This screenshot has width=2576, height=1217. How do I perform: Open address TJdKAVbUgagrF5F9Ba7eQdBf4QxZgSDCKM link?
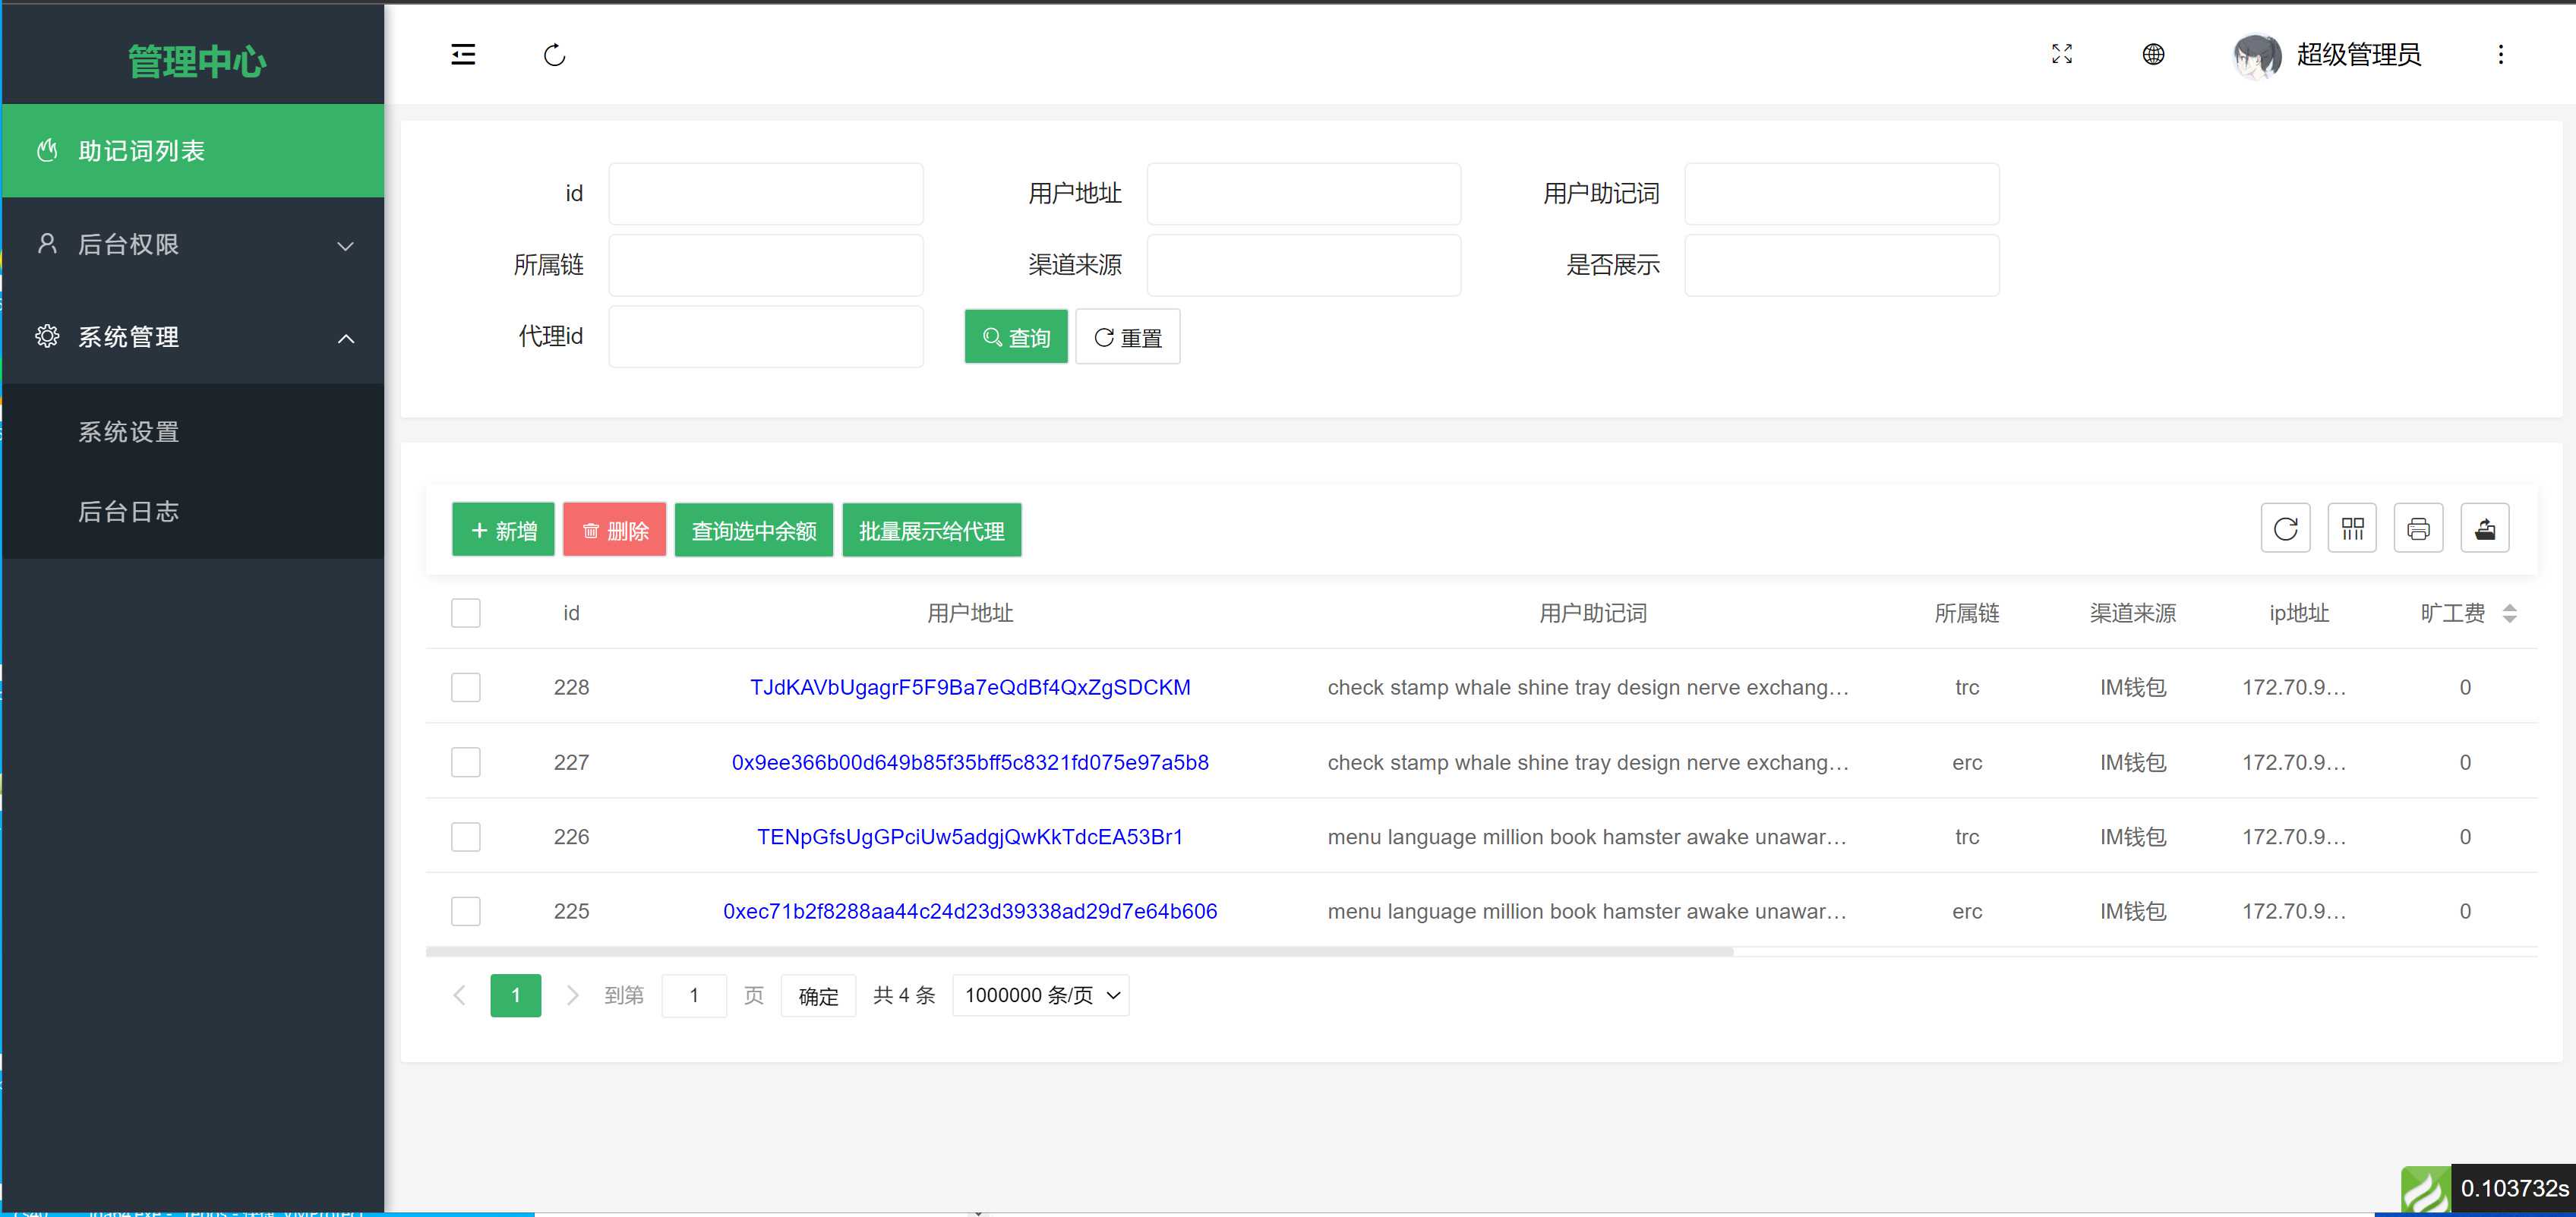click(x=969, y=687)
